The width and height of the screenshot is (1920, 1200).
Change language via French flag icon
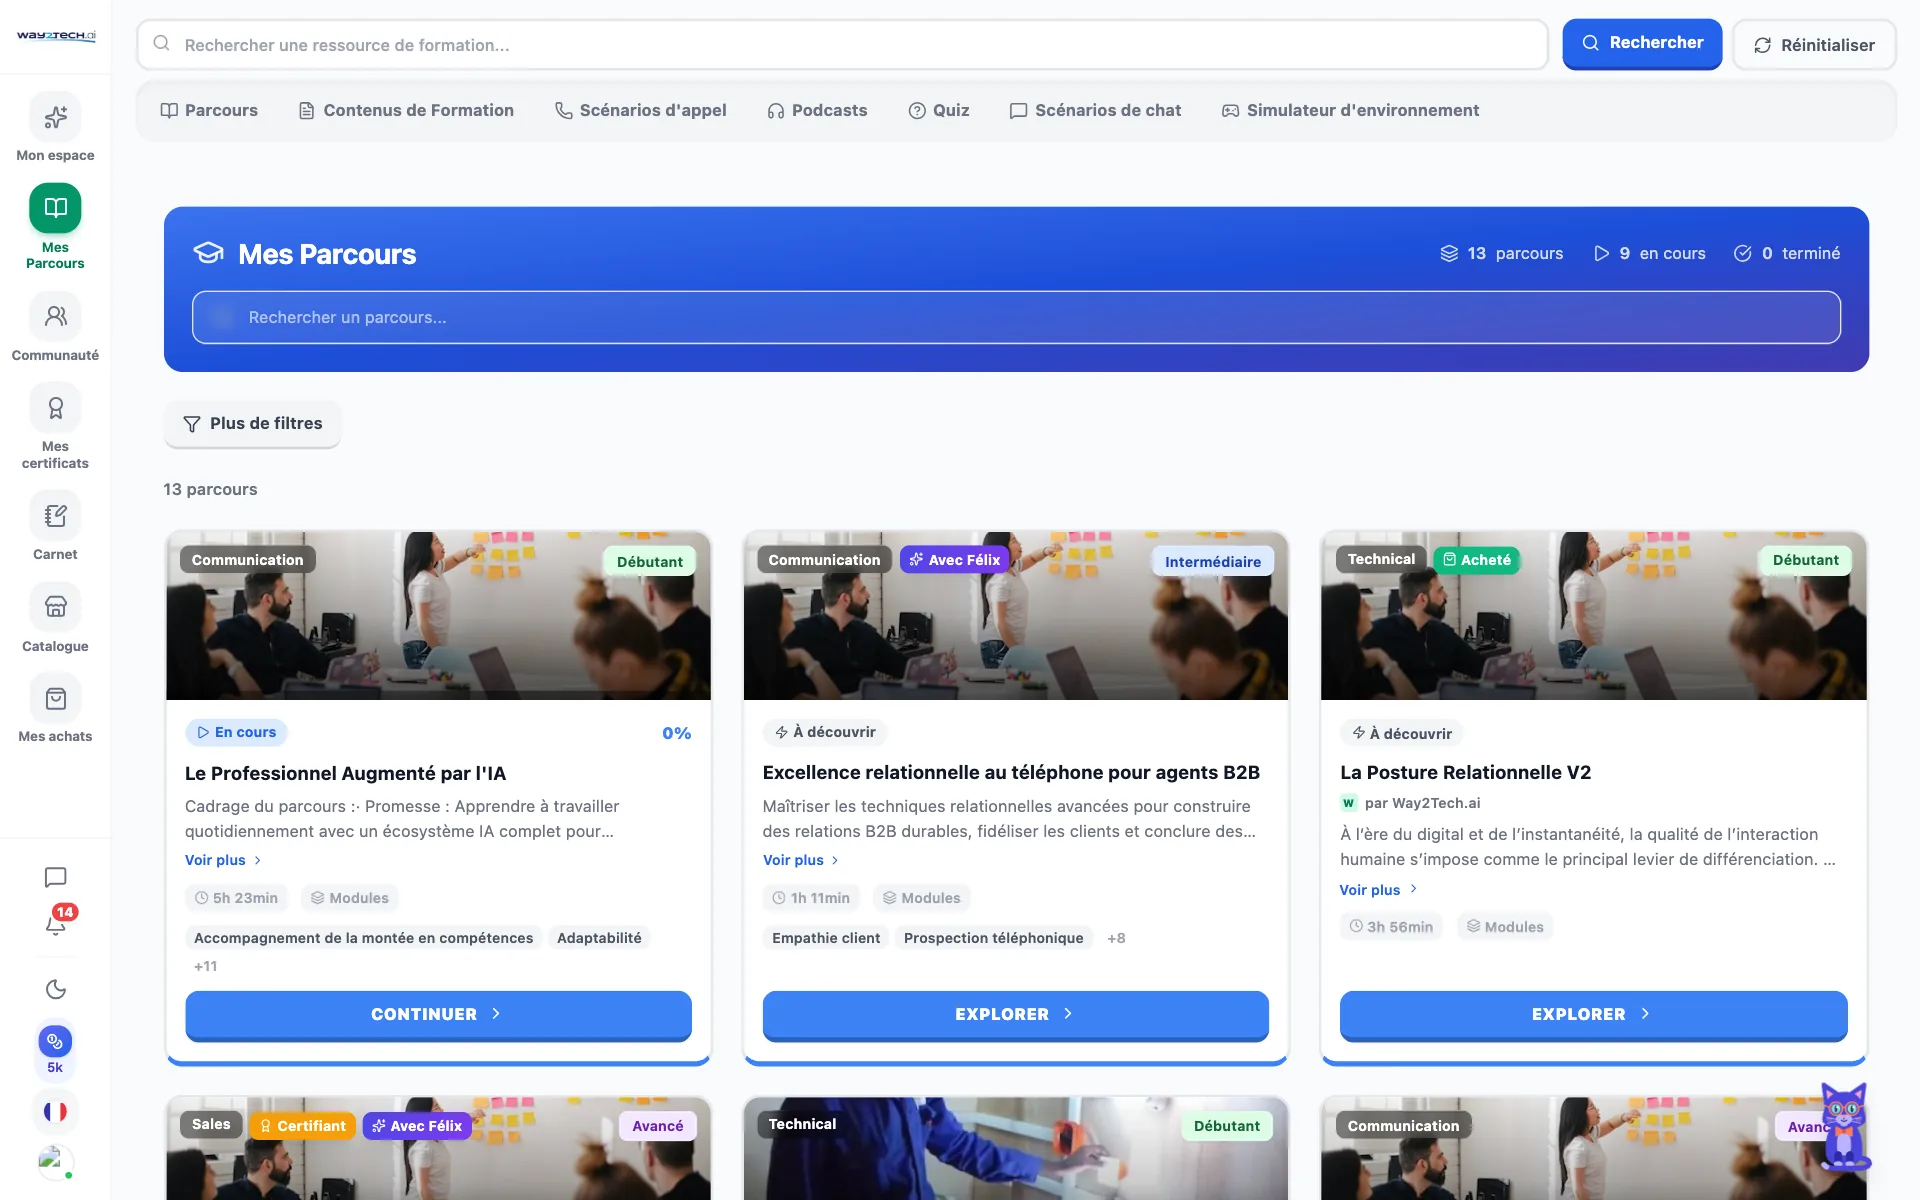click(55, 1111)
